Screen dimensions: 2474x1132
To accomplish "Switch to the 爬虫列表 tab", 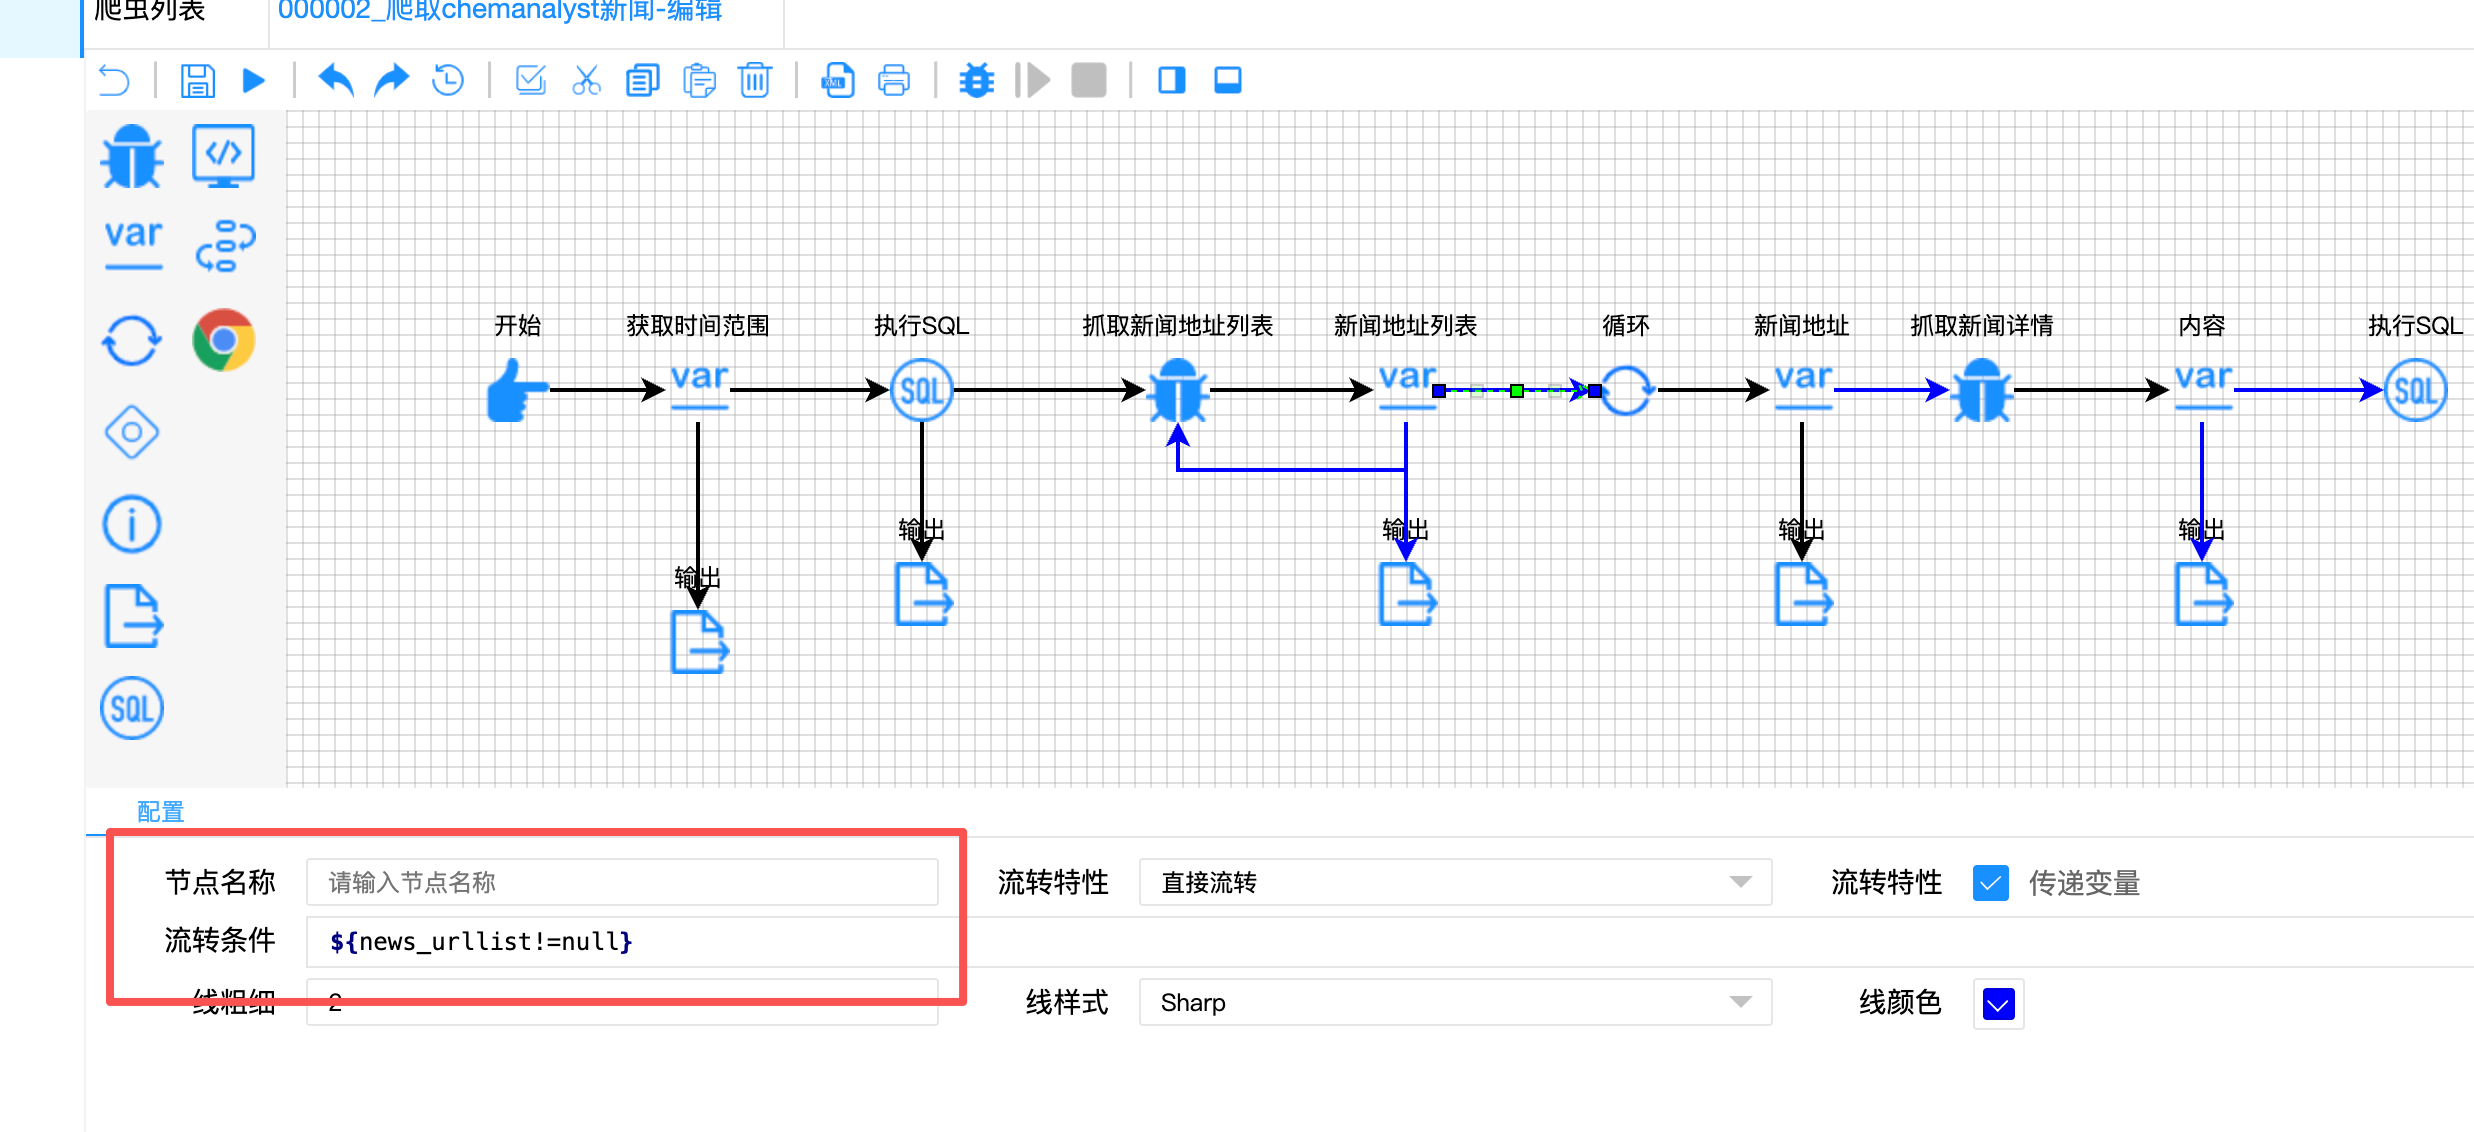I will 150,12.
